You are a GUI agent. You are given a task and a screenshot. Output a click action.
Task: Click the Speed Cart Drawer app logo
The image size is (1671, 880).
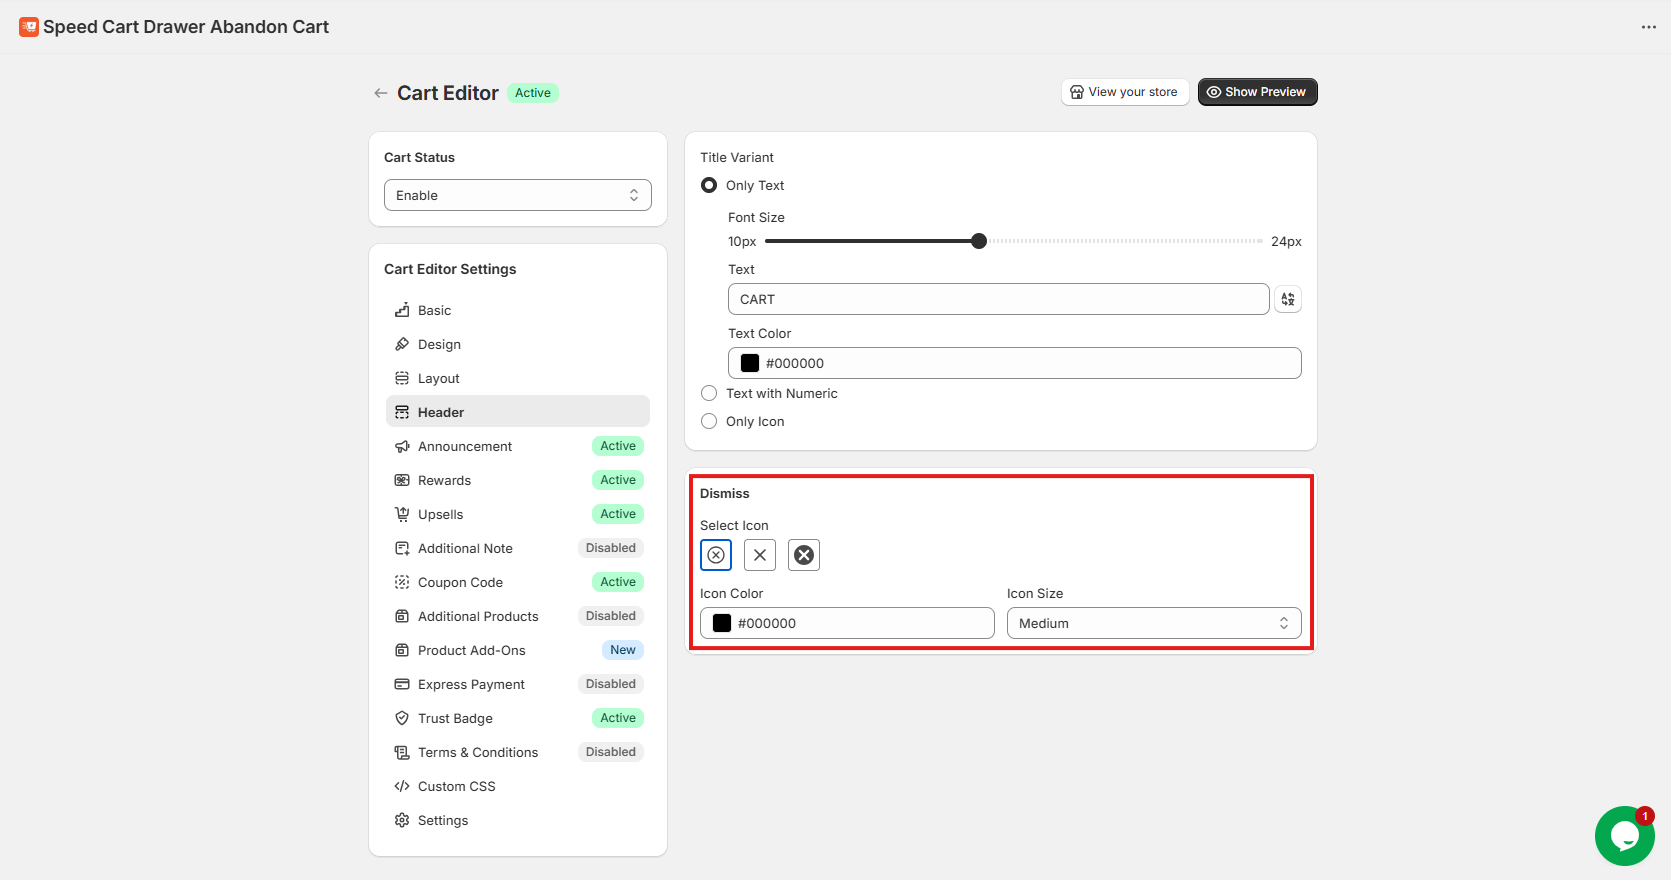pyautogui.click(x=29, y=27)
